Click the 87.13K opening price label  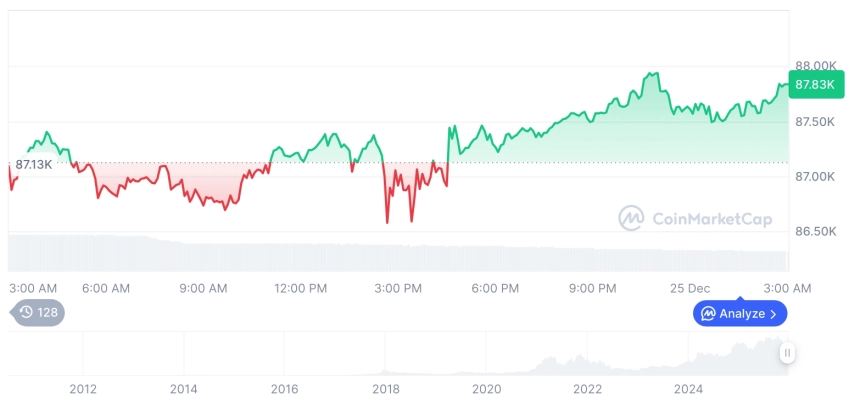tap(33, 164)
